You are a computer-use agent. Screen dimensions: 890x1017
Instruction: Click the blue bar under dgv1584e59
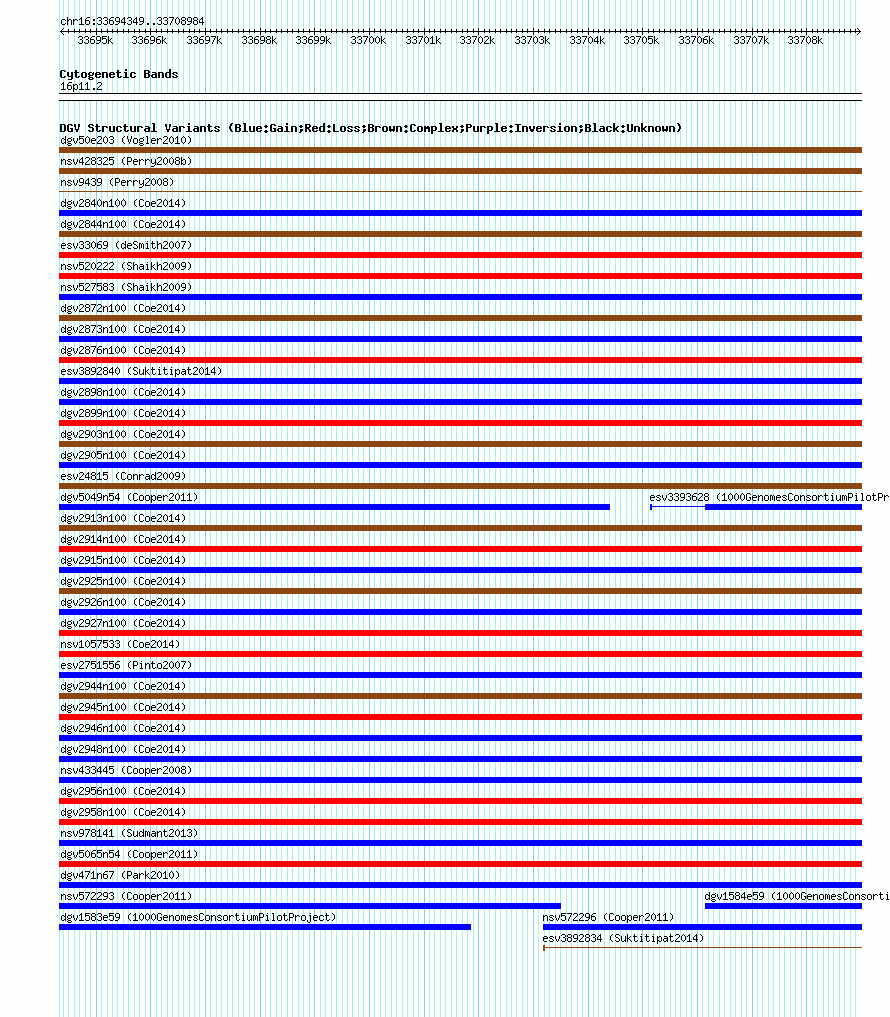(x=784, y=906)
